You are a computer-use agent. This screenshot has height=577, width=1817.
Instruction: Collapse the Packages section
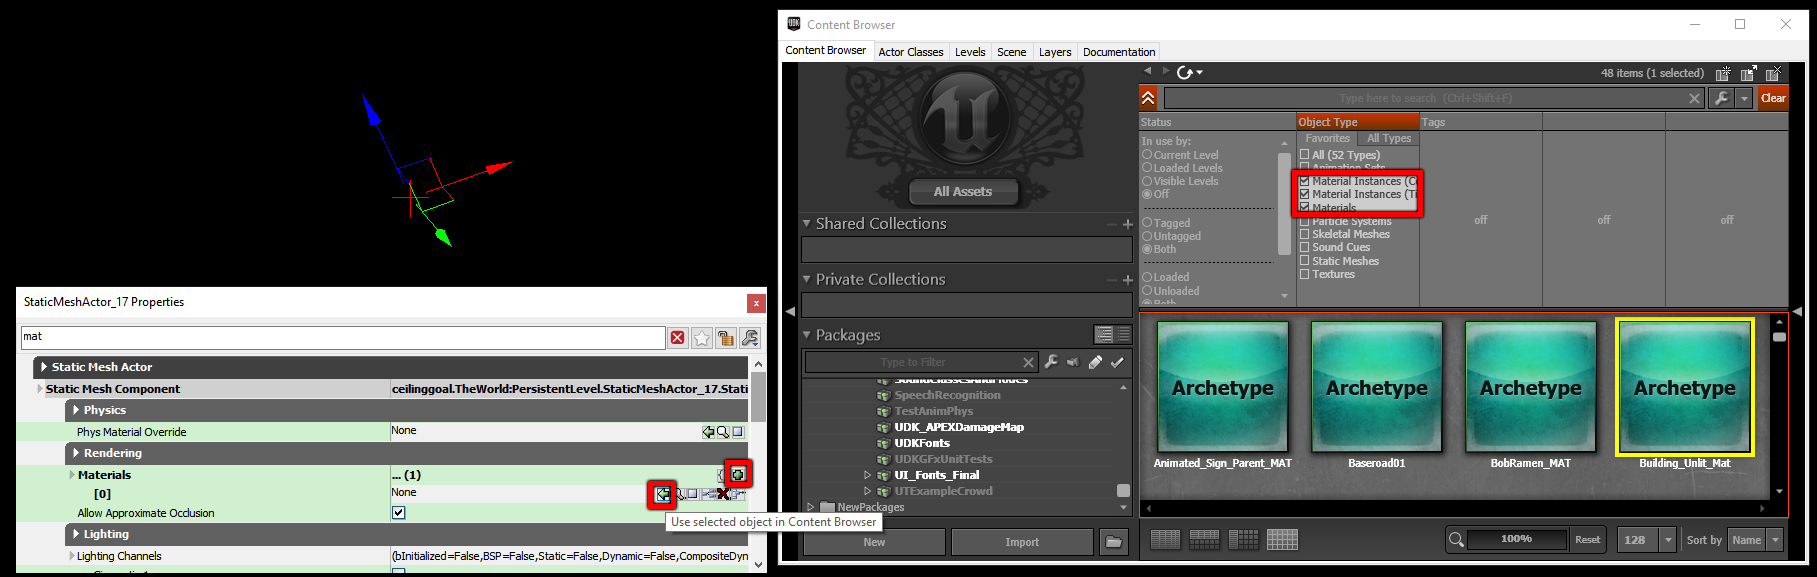pos(807,335)
